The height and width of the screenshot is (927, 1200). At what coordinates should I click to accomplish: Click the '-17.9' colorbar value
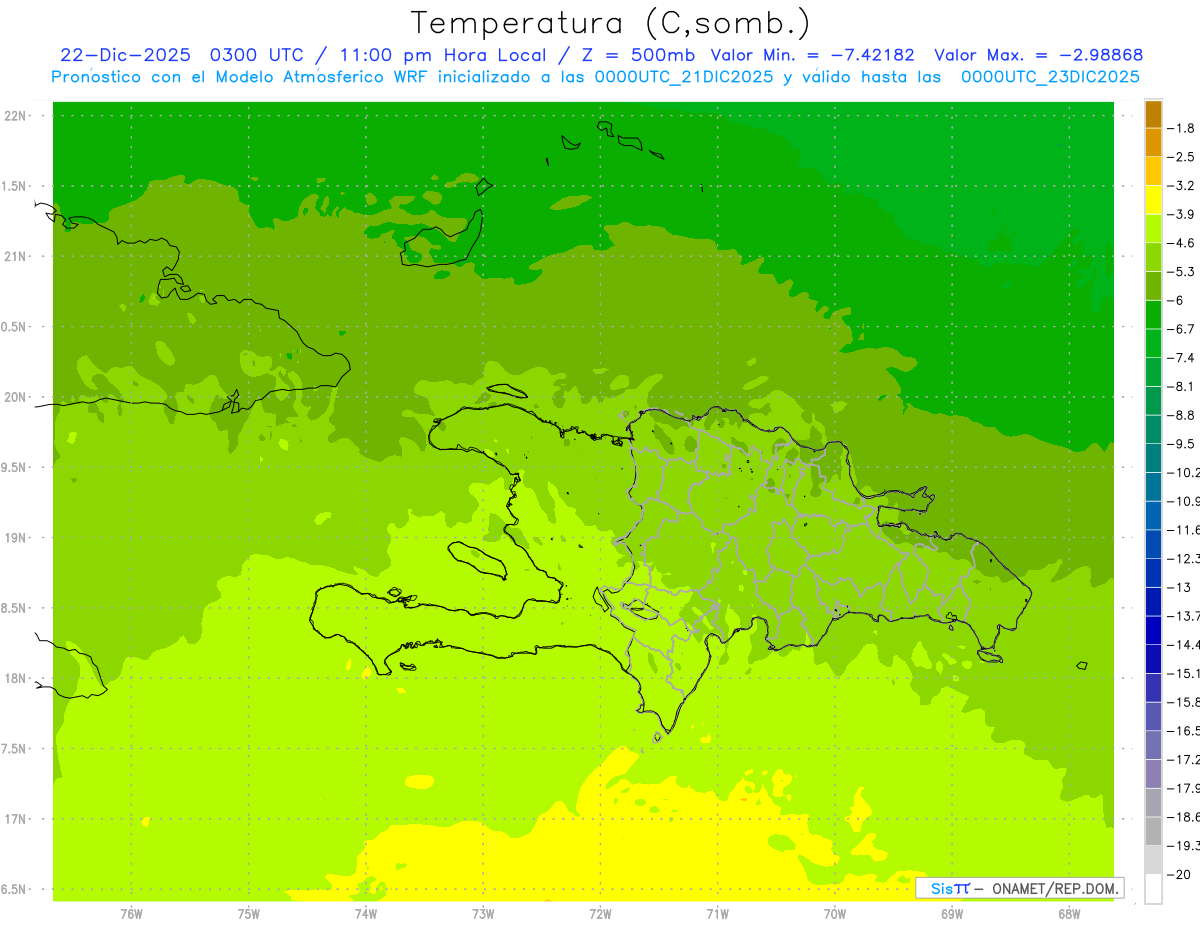[x=1184, y=788]
